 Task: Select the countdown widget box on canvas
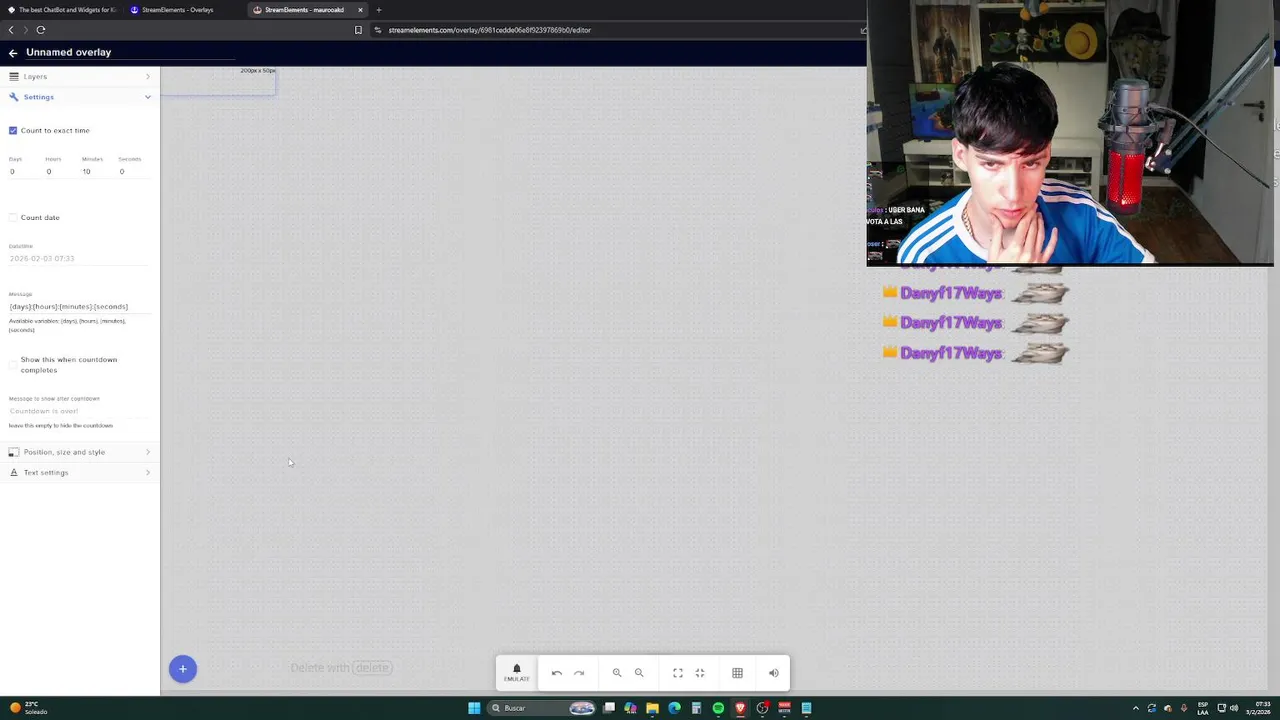click(x=218, y=81)
